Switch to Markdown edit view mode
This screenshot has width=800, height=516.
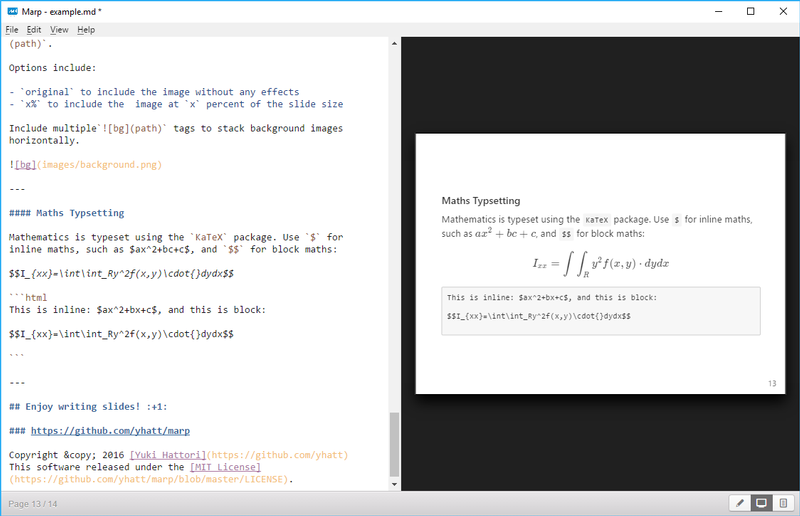[740, 504]
